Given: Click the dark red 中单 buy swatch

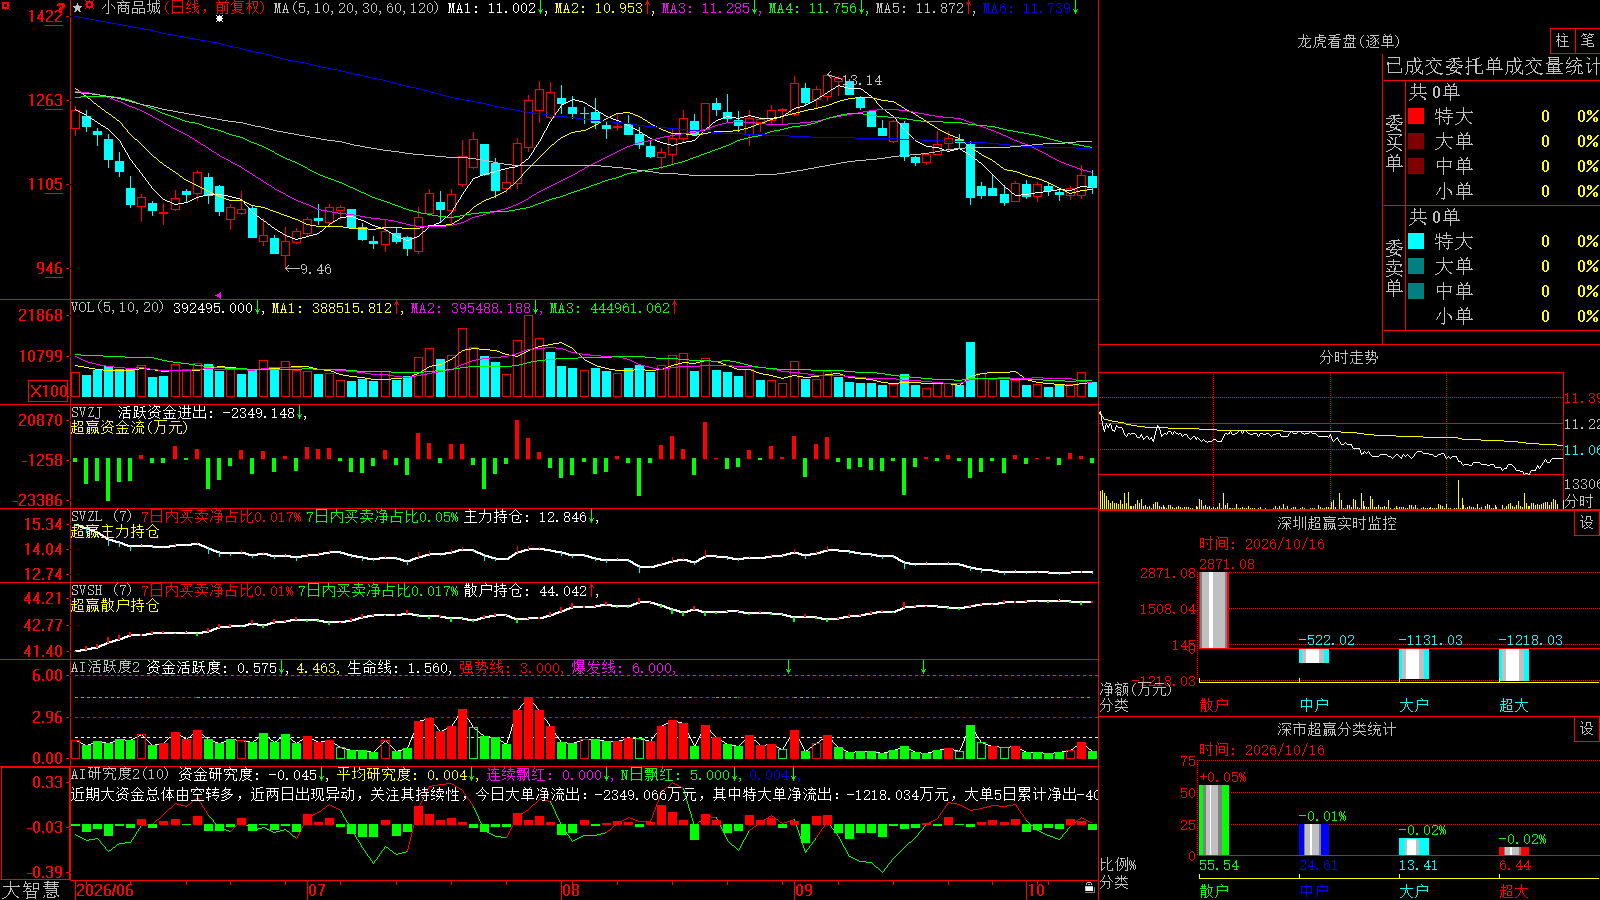Looking at the screenshot, I should coord(1416,166).
